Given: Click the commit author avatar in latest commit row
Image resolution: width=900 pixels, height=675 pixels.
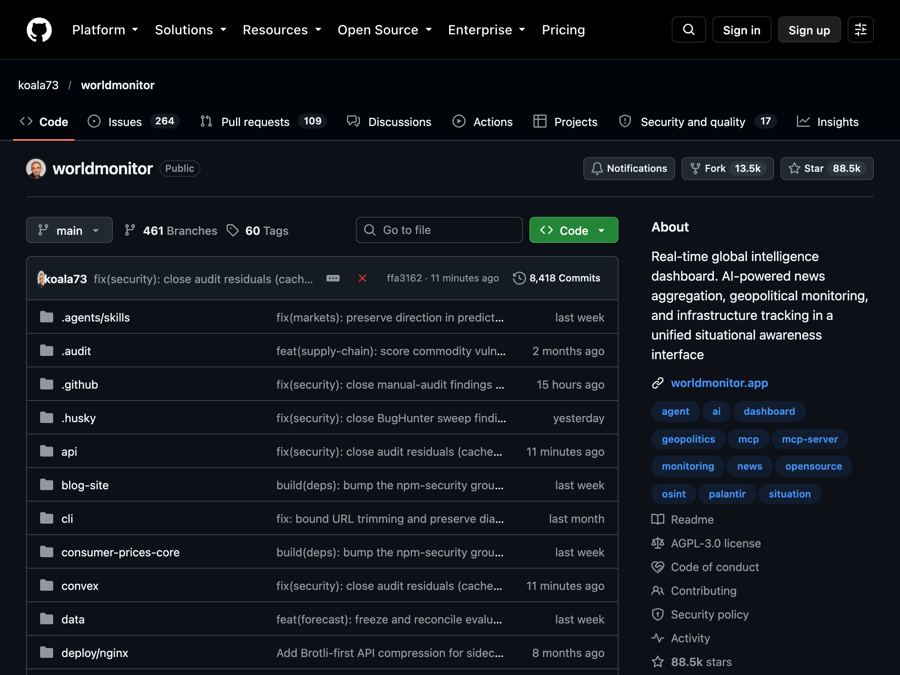Looking at the screenshot, I should [x=41, y=278].
